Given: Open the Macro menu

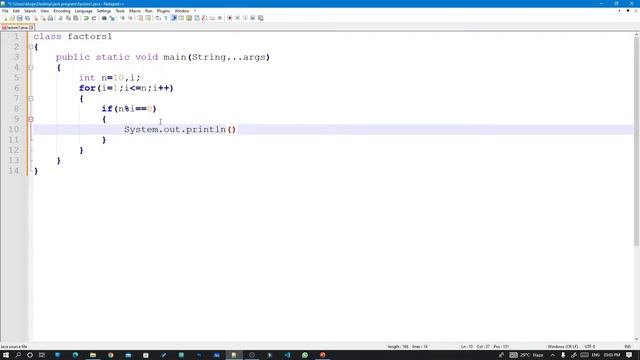Looking at the screenshot, I should (135, 11).
